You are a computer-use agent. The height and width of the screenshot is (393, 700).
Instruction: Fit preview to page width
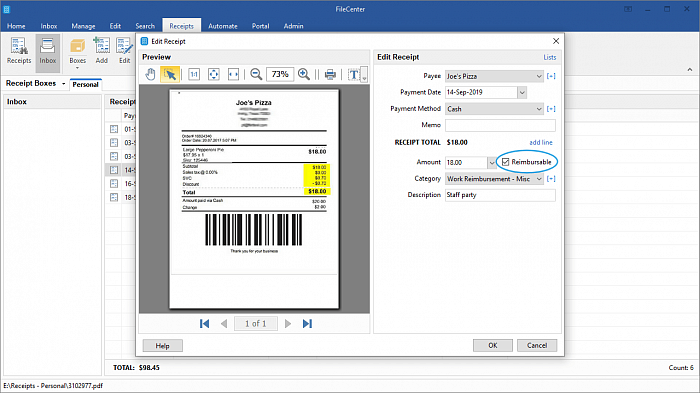[233, 74]
